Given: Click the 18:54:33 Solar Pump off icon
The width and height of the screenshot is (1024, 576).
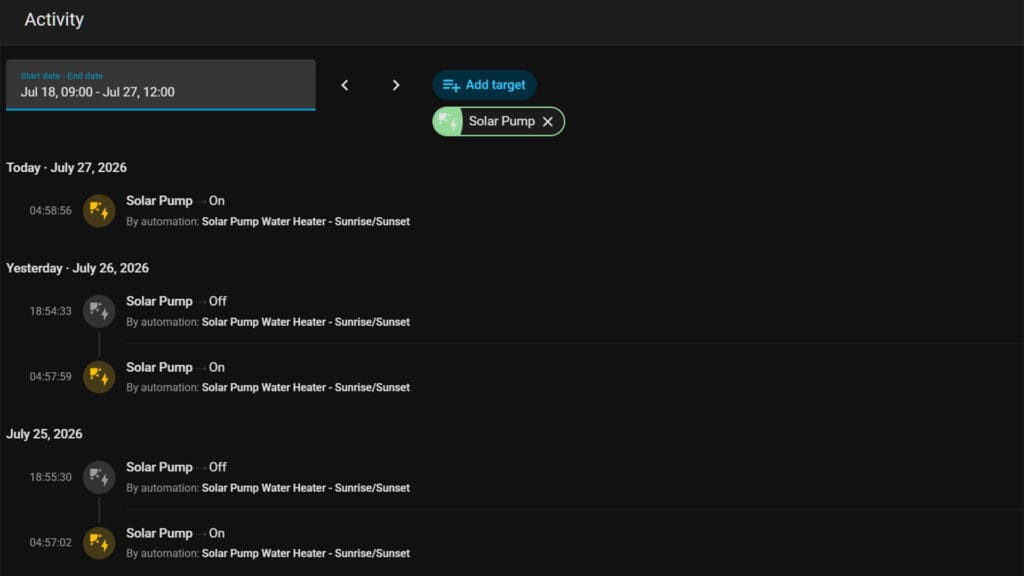Looking at the screenshot, I should coord(99,311).
